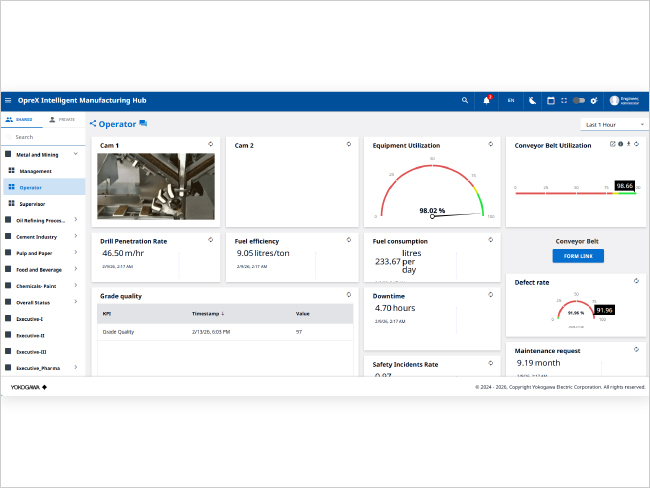Collapse the Metal and Mining group
Screen dimensions: 650x488
click(75, 154)
